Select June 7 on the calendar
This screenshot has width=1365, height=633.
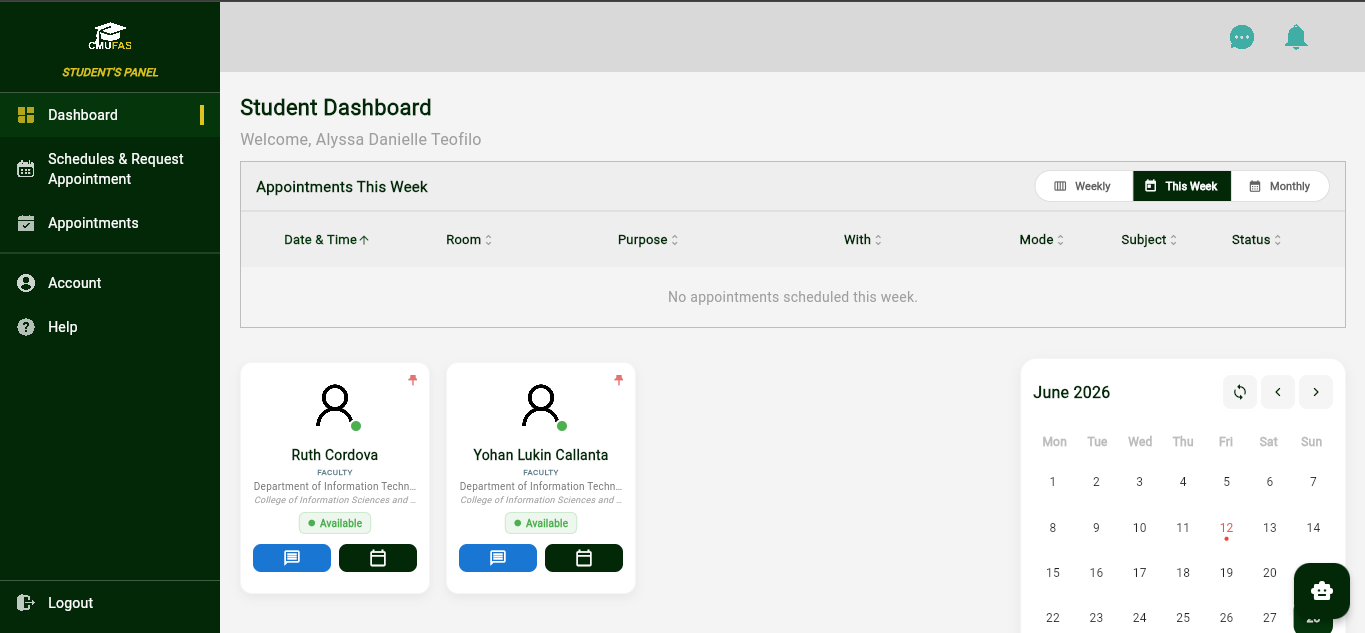point(1313,482)
